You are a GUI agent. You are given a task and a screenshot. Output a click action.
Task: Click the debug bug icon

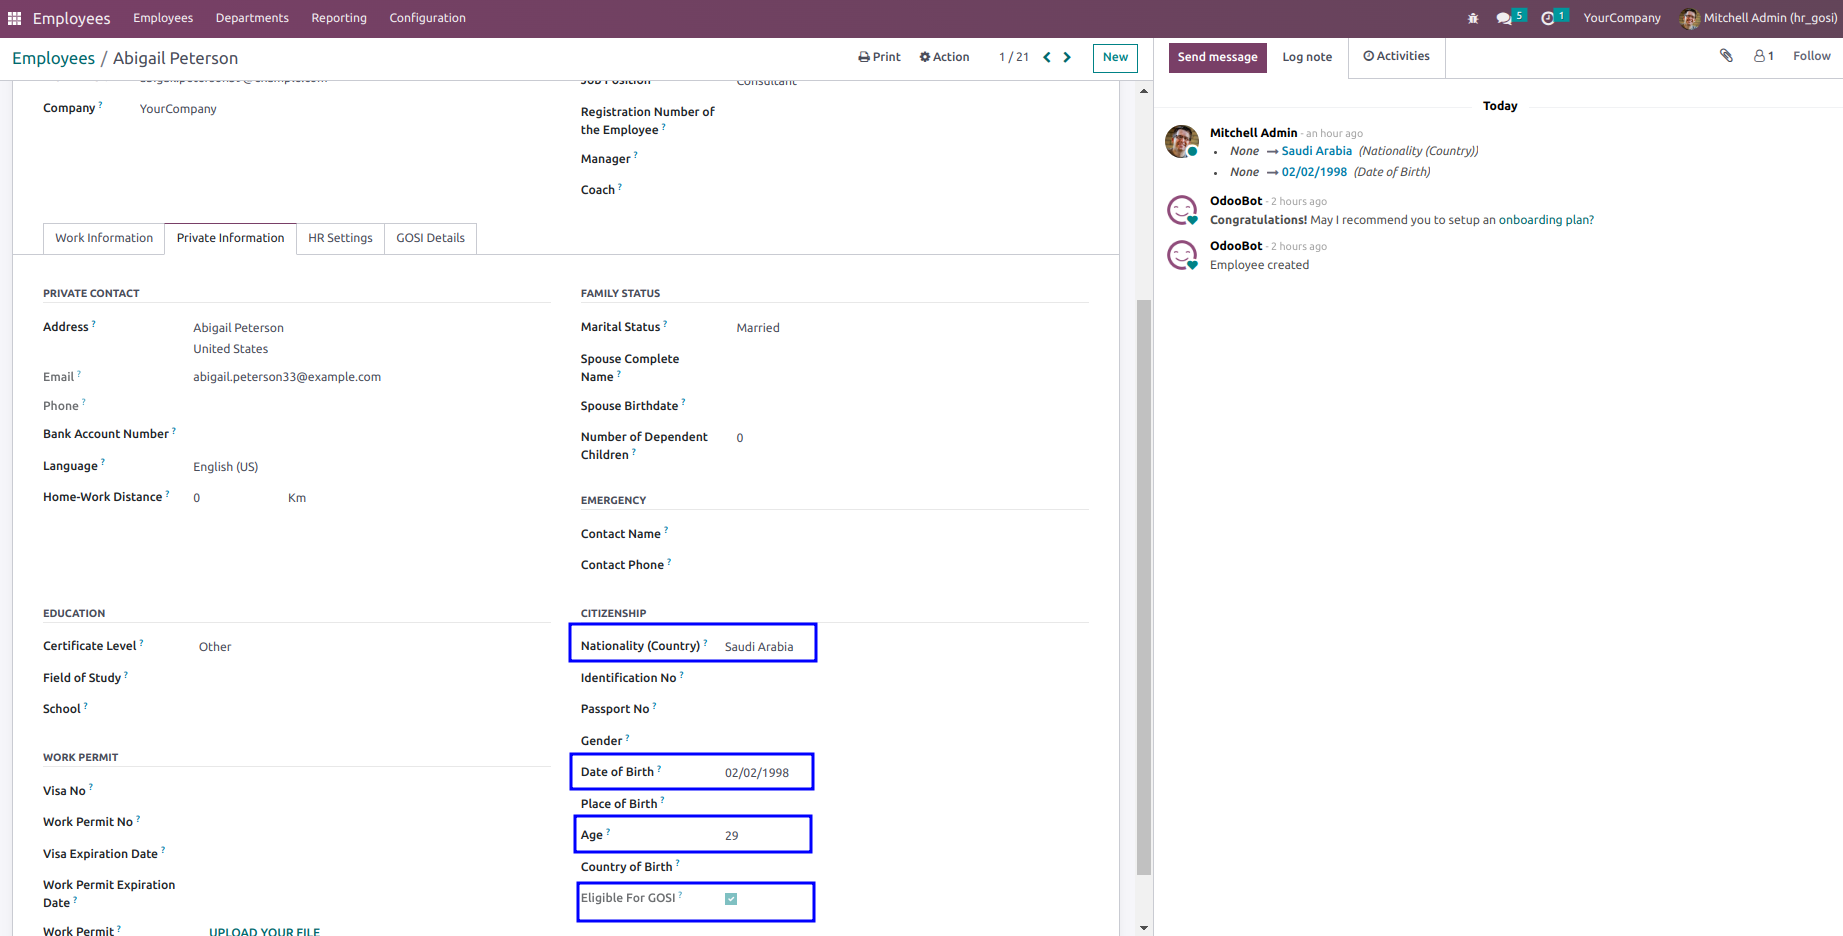[x=1473, y=18]
